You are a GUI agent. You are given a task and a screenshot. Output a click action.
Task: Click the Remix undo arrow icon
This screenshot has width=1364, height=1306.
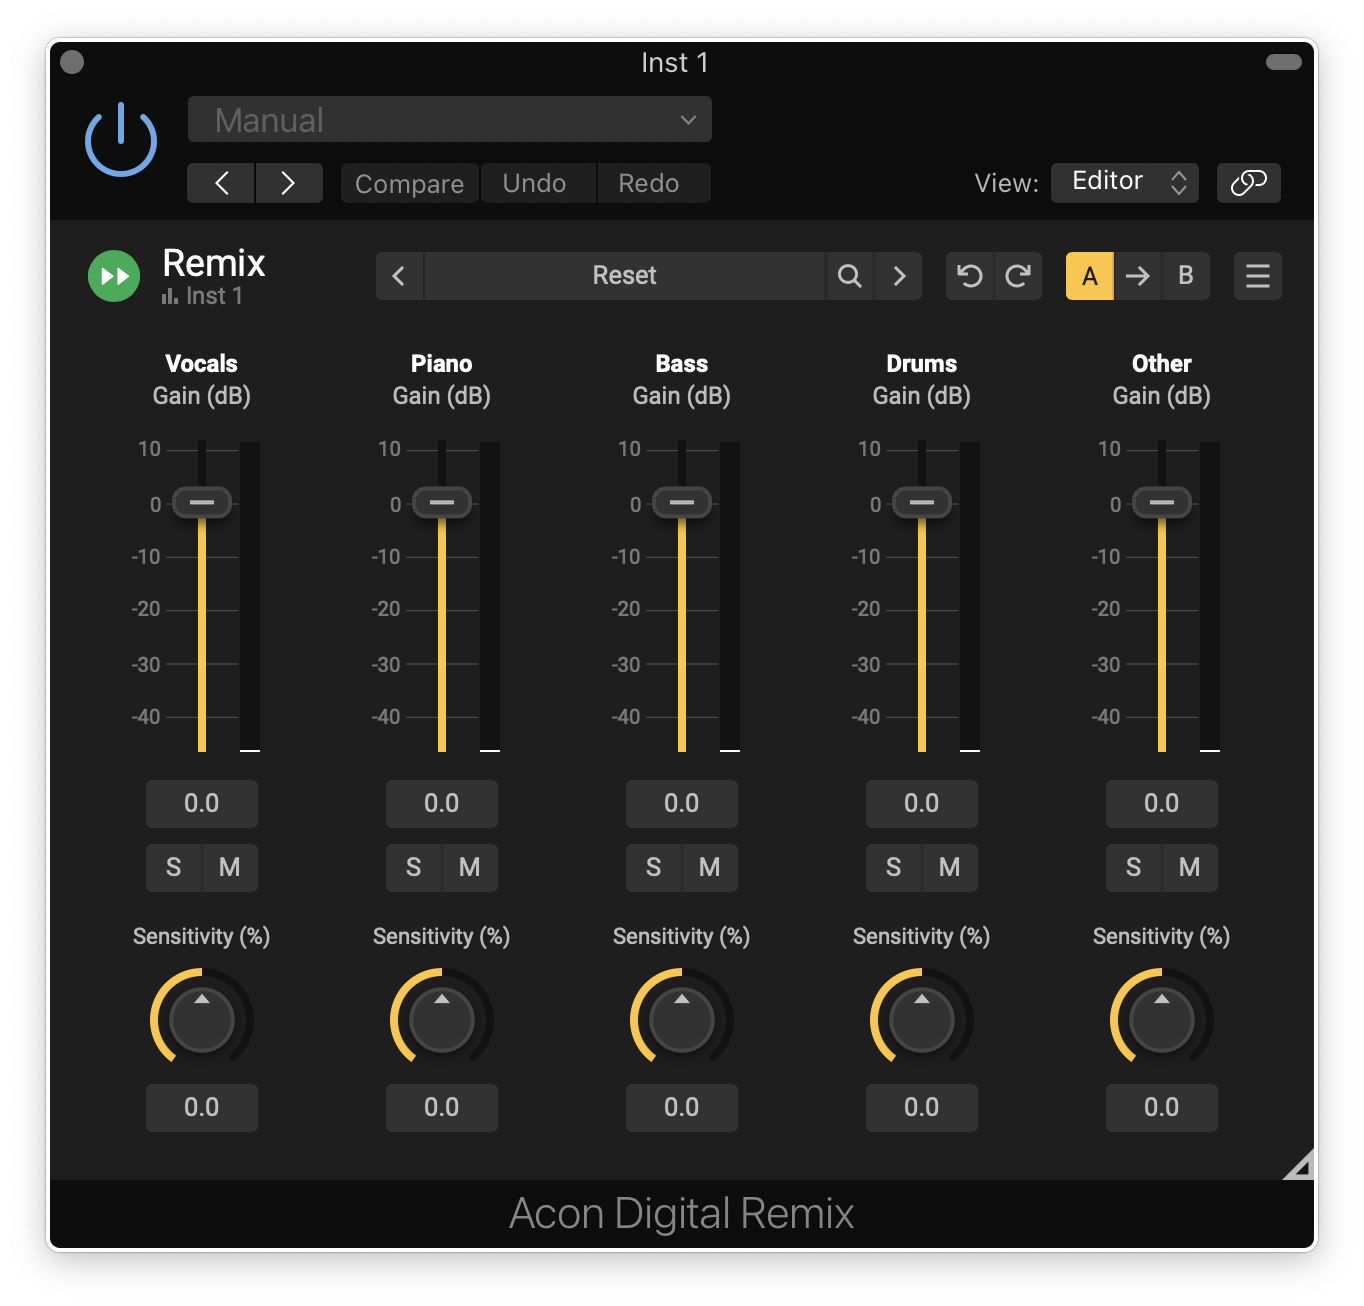970,276
